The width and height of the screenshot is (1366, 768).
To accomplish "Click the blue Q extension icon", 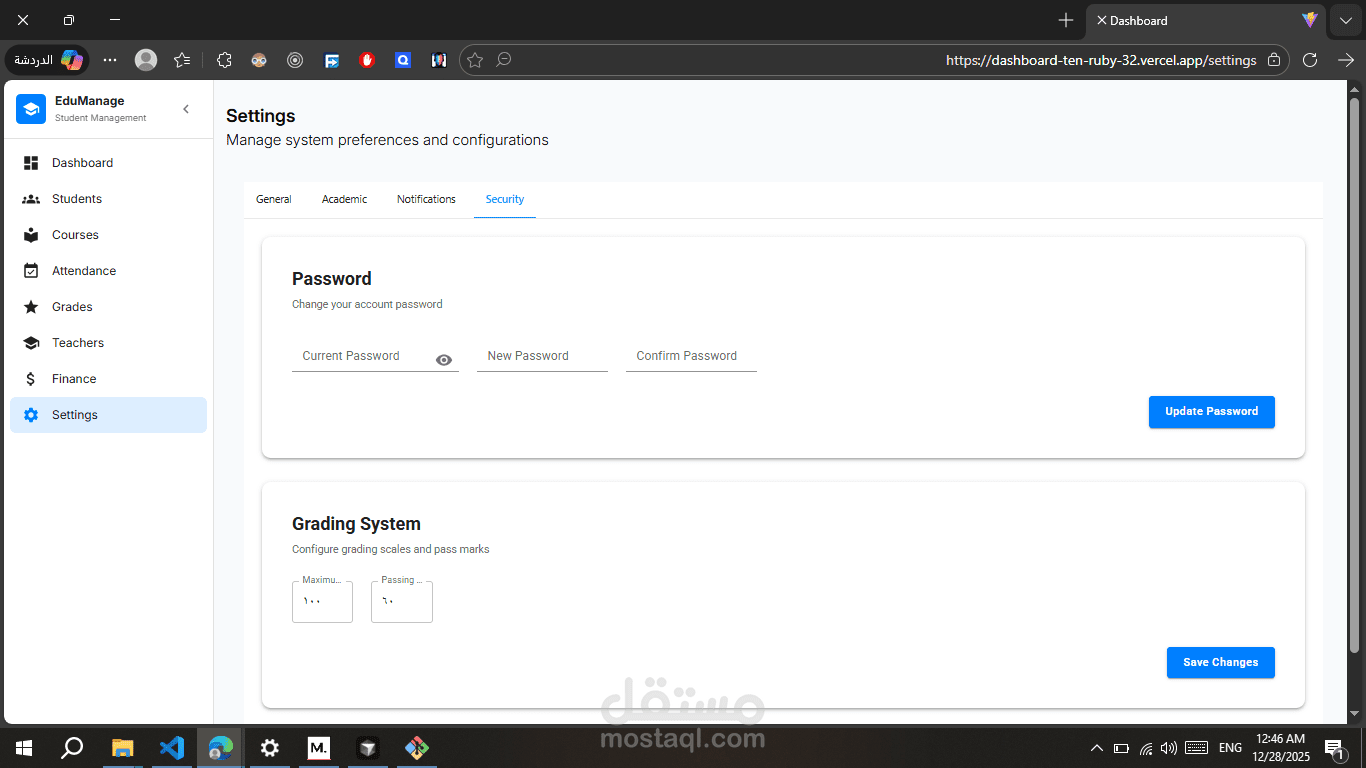I will tap(403, 60).
